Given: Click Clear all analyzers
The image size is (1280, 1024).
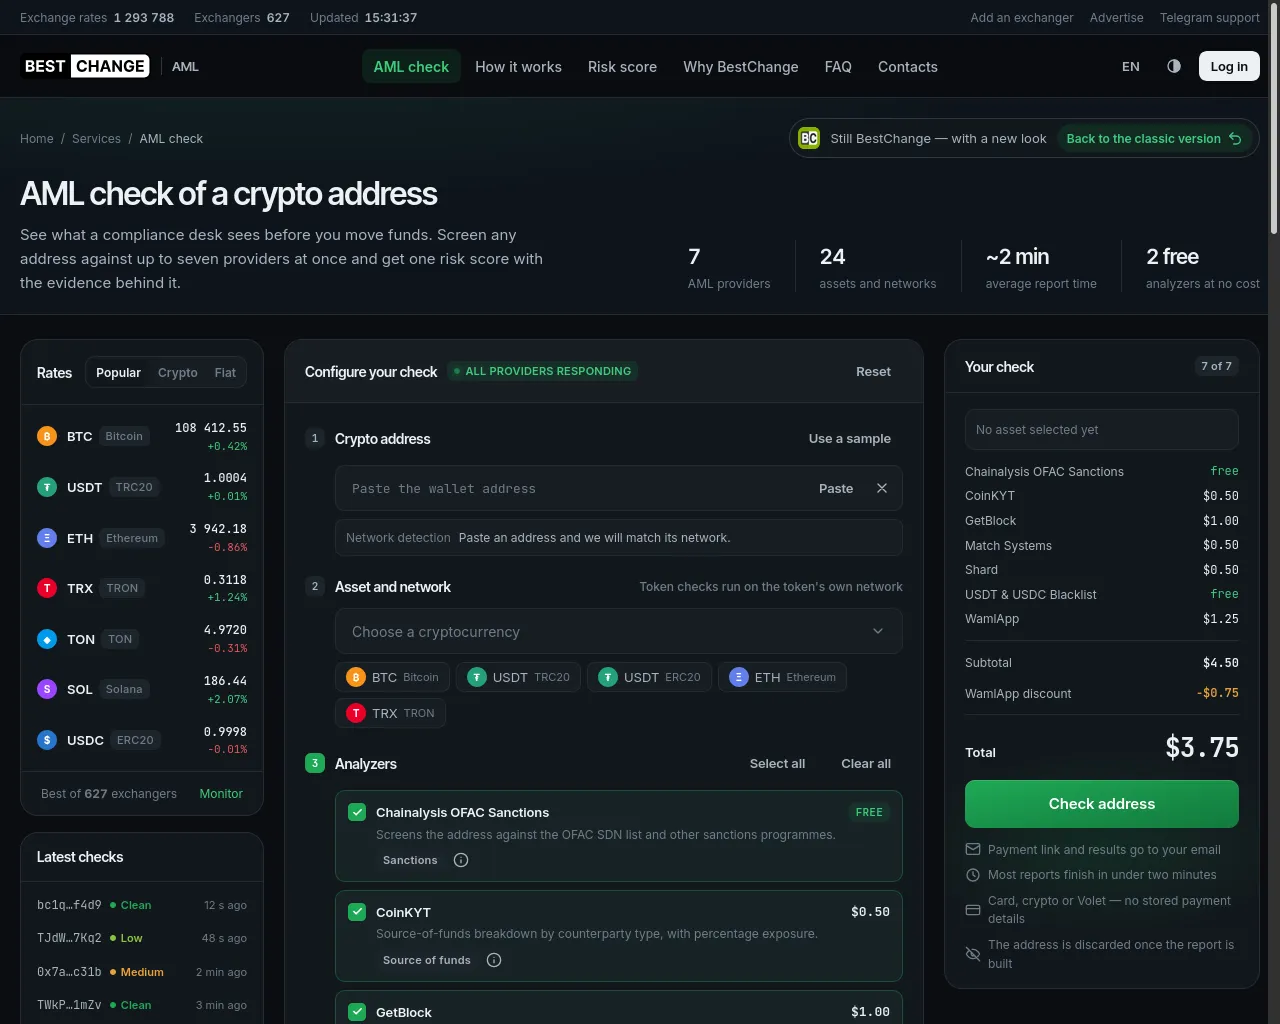Looking at the screenshot, I should click(x=866, y=763).
